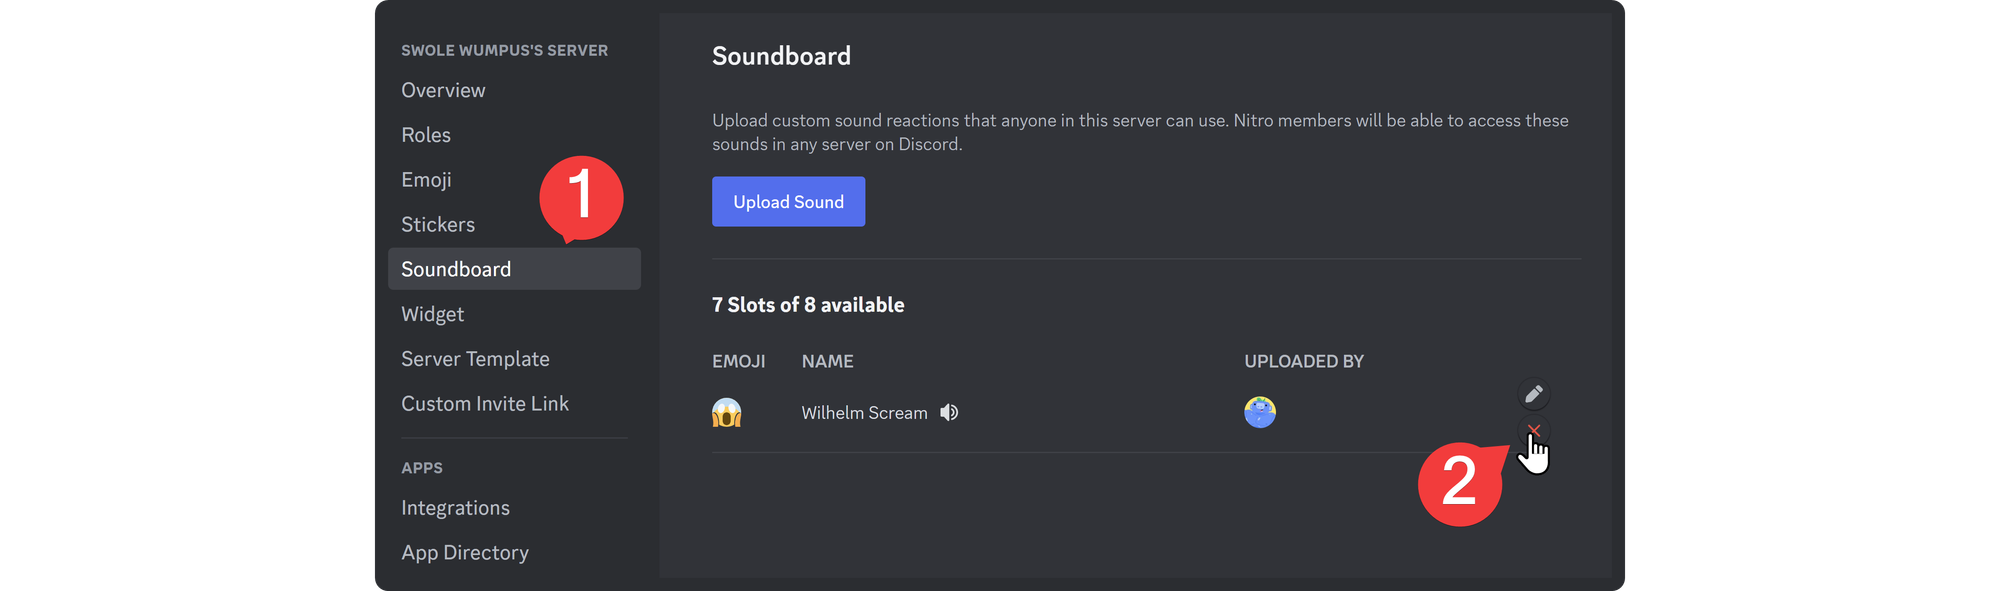Click the 7 Slots of 8 available indicator
This screenshot has width=2000, height=591.
[808, 304]
